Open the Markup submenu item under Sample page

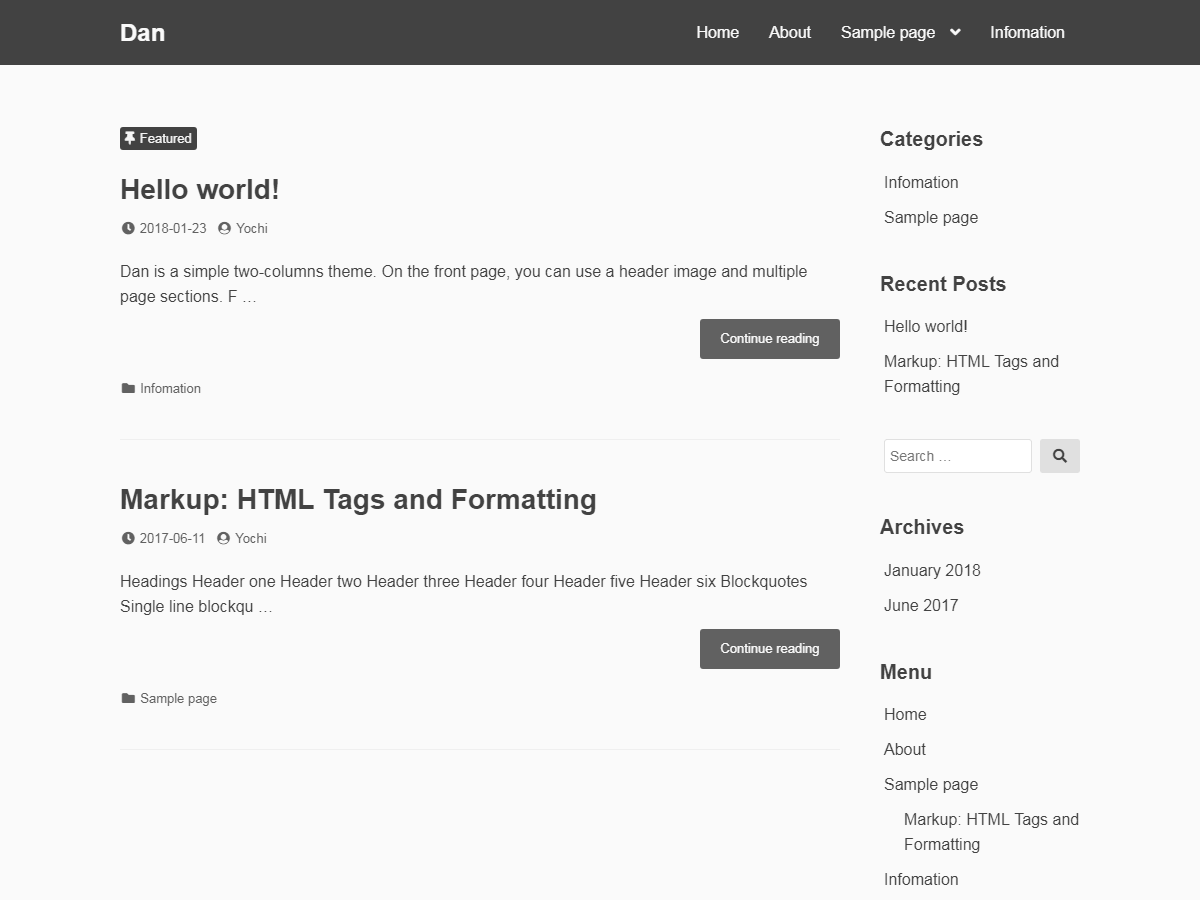point(991,831)
